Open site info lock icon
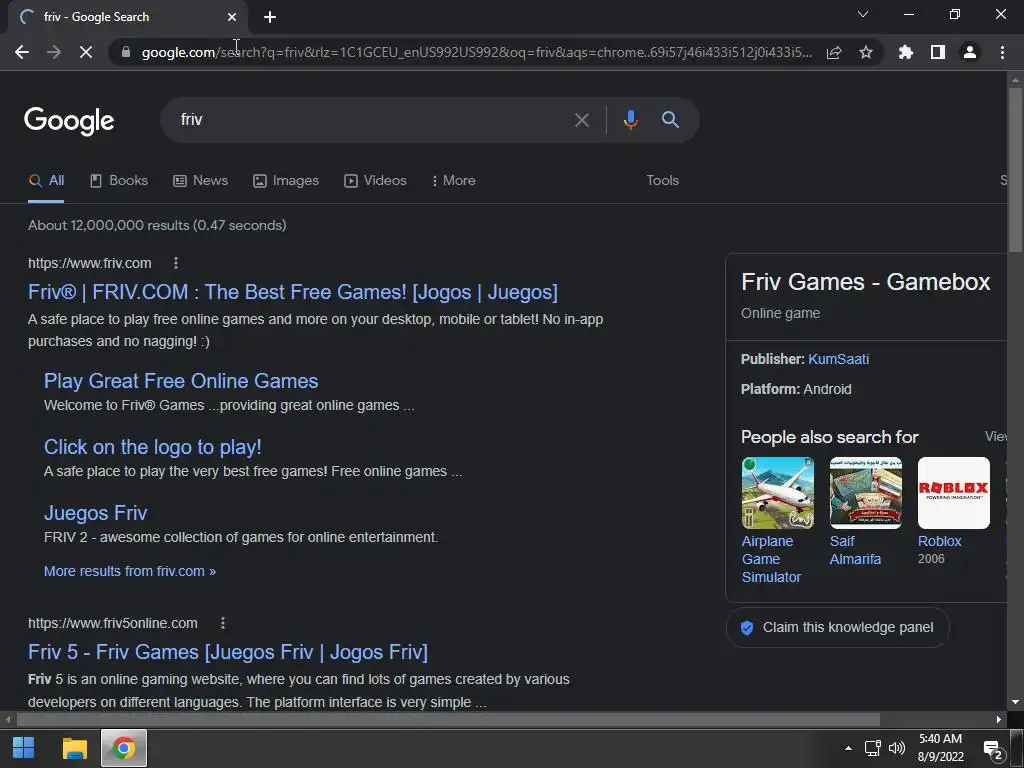This screenshot has width=1024, height=768. coord(125,52)
